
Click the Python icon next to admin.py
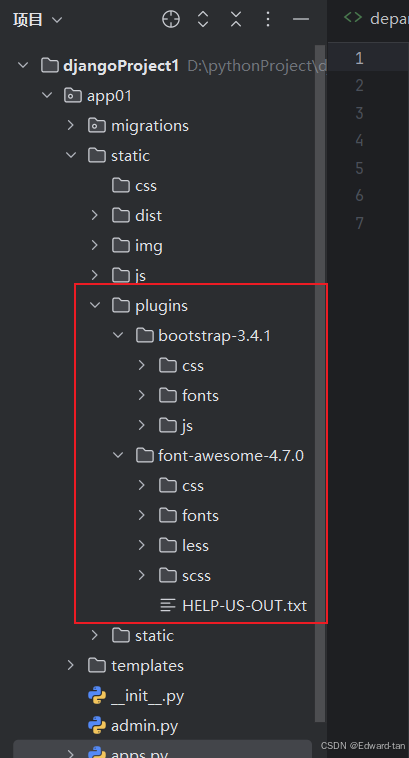point(97,726)
